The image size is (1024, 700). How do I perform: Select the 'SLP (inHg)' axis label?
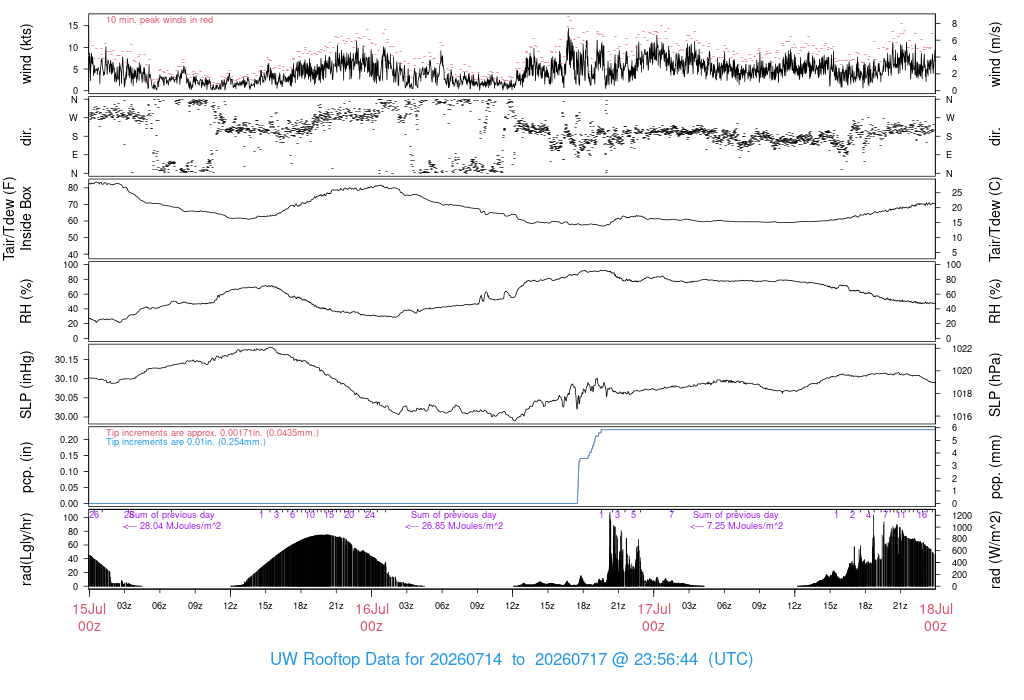click(26, 386)
